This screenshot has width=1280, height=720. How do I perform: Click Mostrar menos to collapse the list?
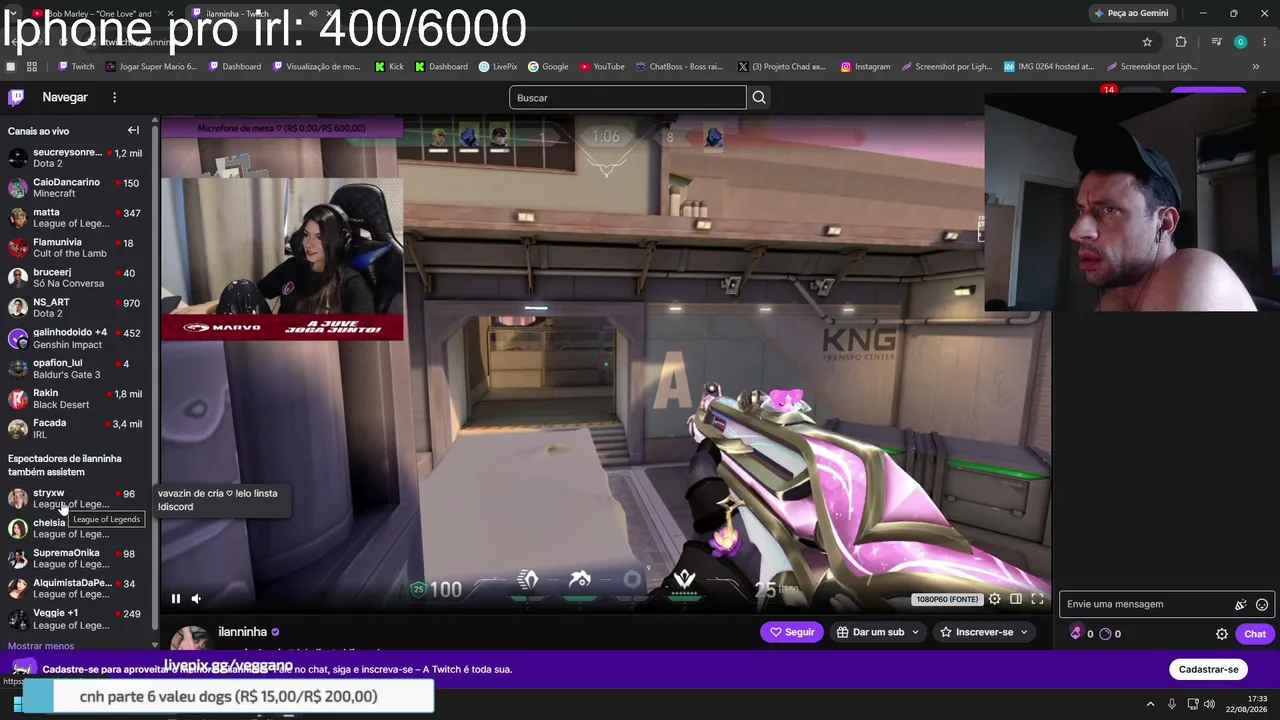[x=41, y=646]
